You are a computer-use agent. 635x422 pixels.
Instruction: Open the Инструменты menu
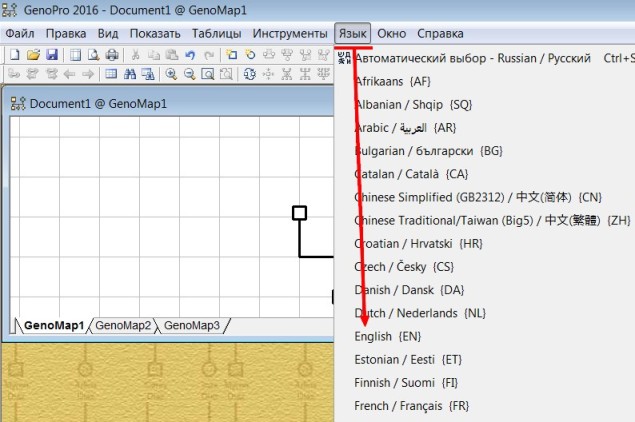pos(289,34)
